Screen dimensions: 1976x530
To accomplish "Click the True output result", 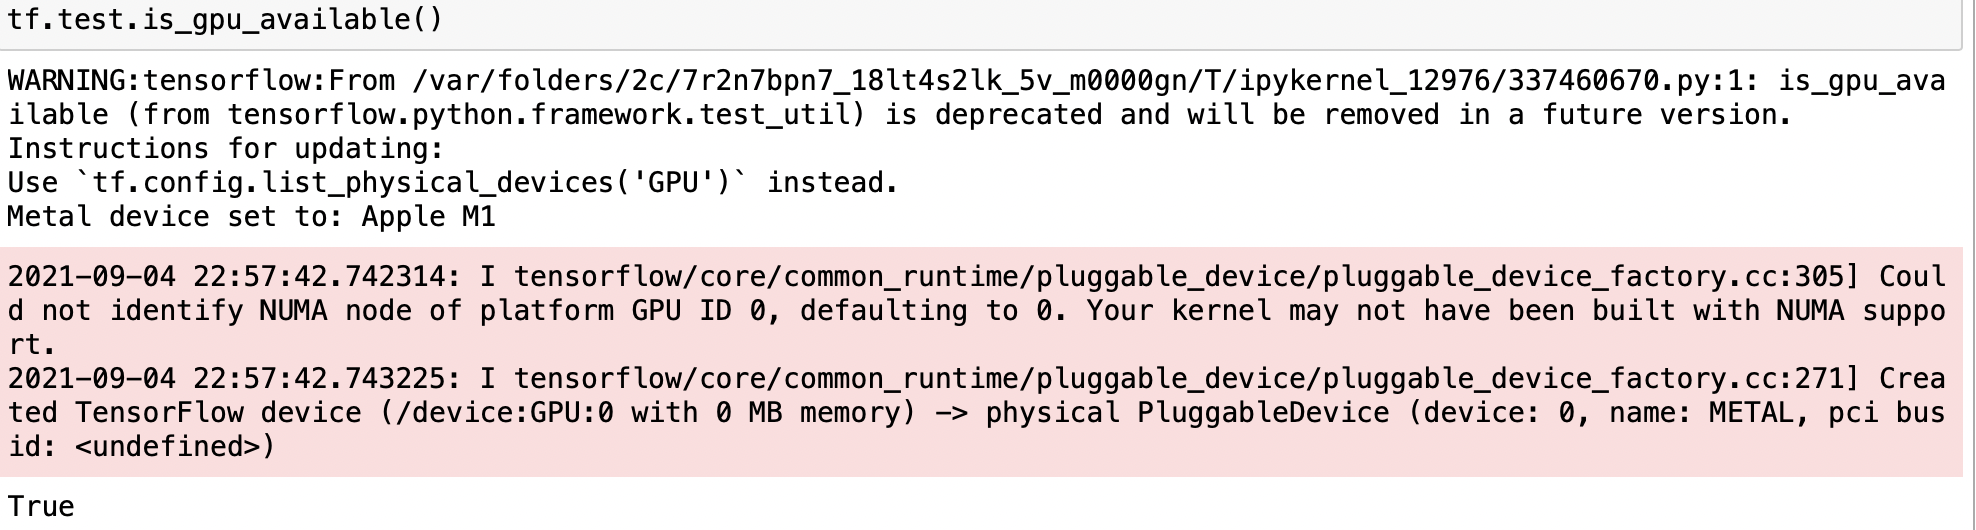I will [x=41, y=506].
